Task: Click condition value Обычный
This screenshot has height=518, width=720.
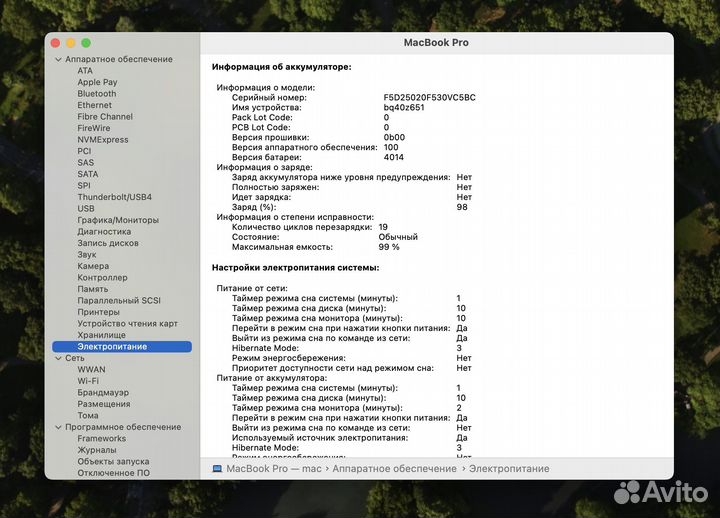Action: coord(398,237)
